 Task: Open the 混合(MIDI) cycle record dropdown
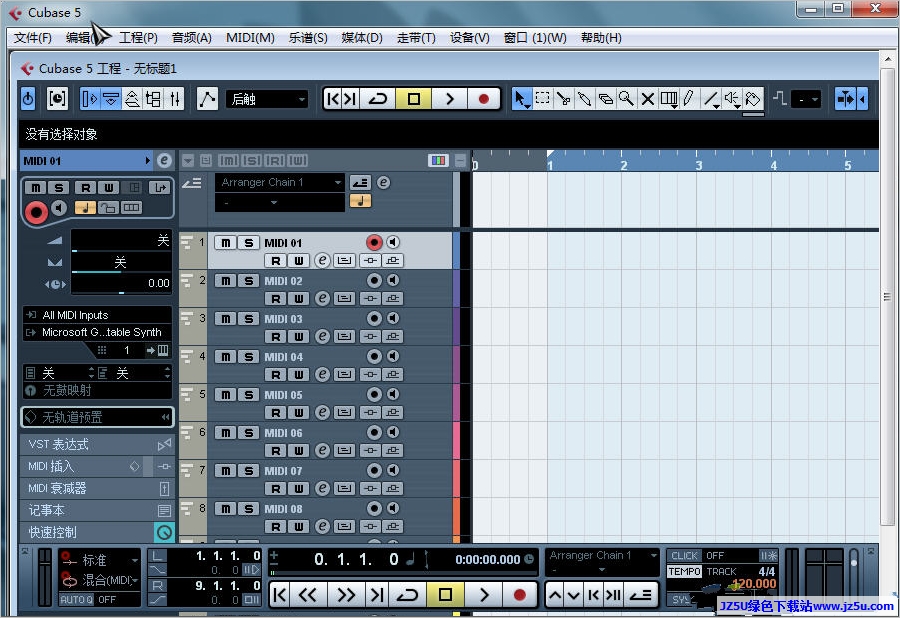coord(100,581)
